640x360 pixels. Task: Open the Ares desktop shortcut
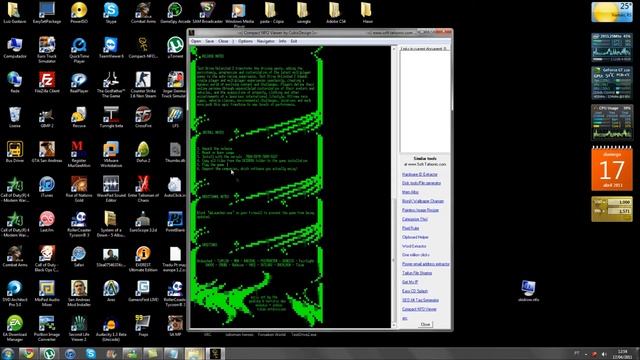(111, 291)
